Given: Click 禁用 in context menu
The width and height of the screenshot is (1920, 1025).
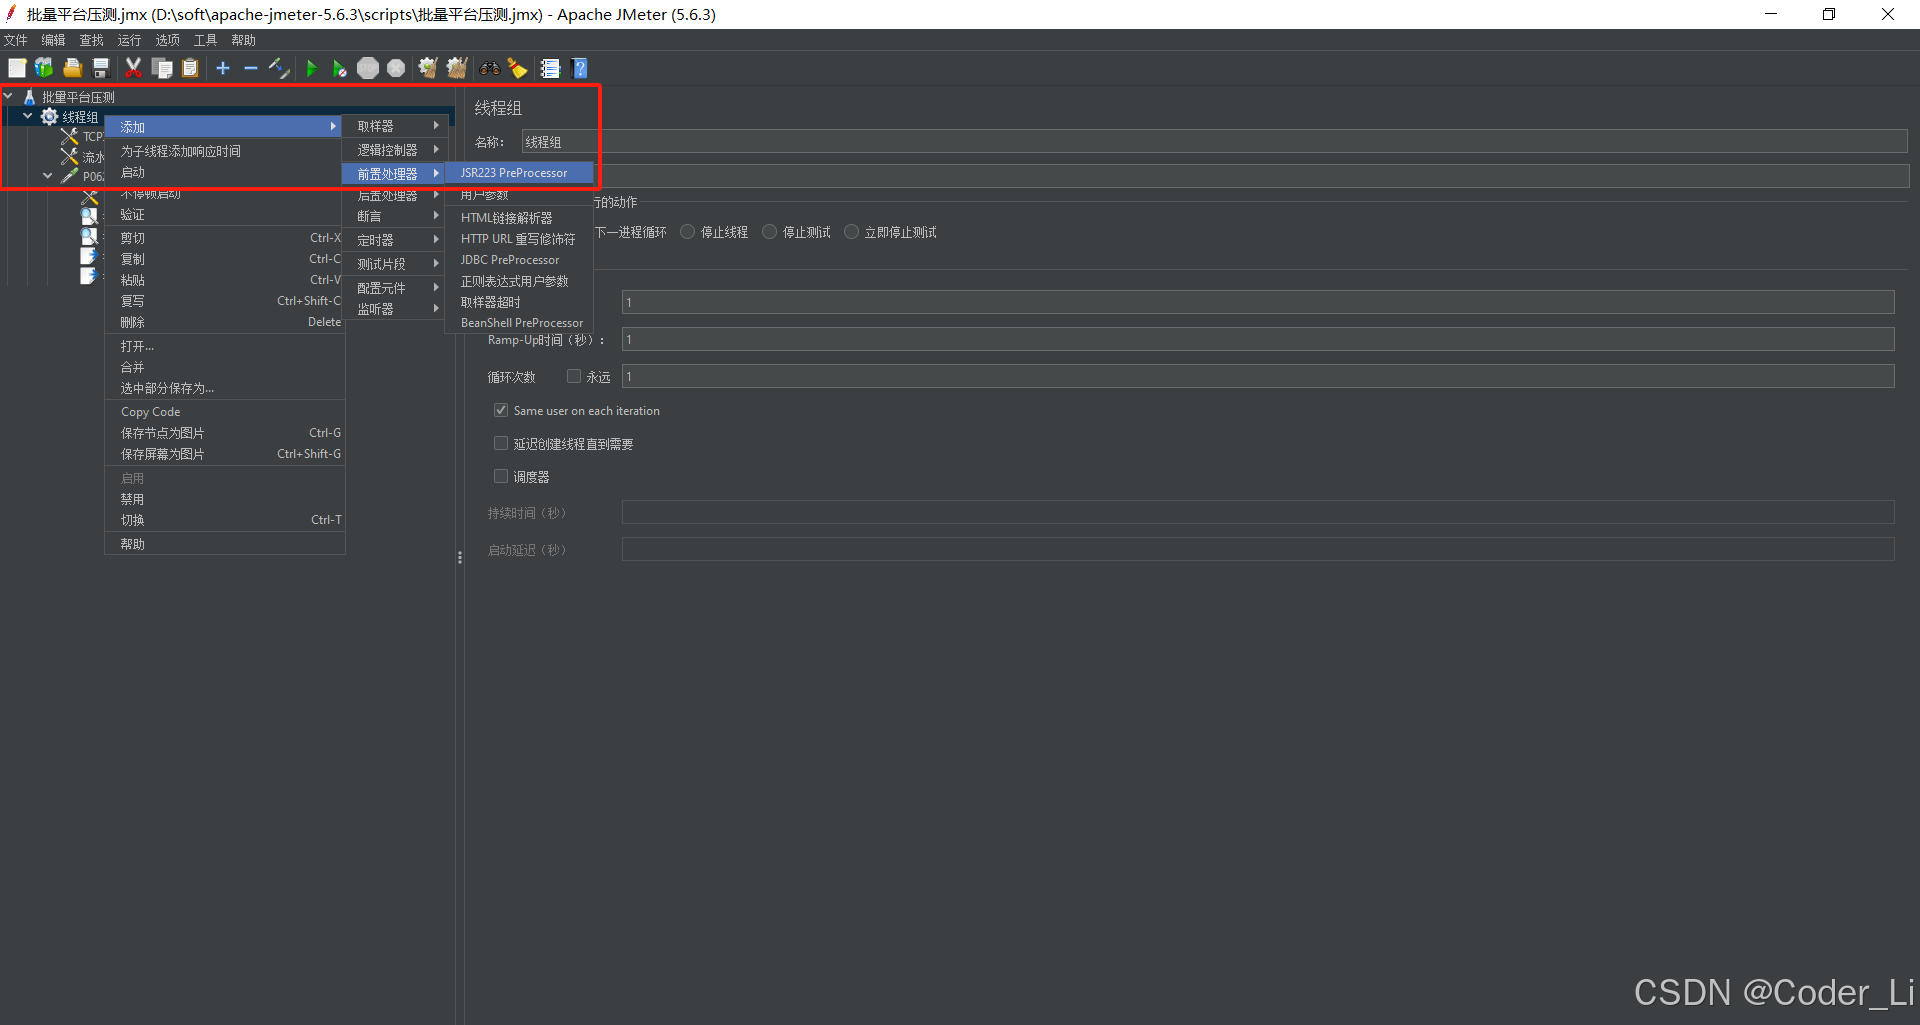Looking at the screenshot, I should coord(225,499).
